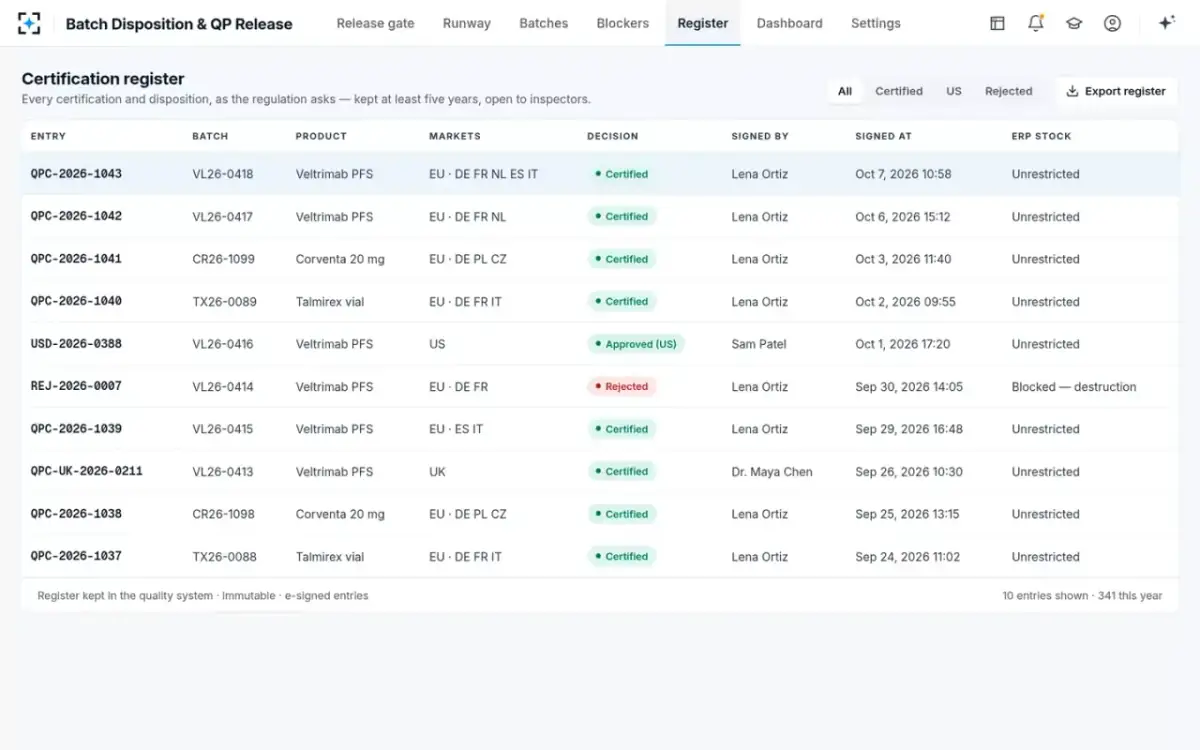Filter register by Certified
This screenshot has height=750, width=1200.
[899, 91]
